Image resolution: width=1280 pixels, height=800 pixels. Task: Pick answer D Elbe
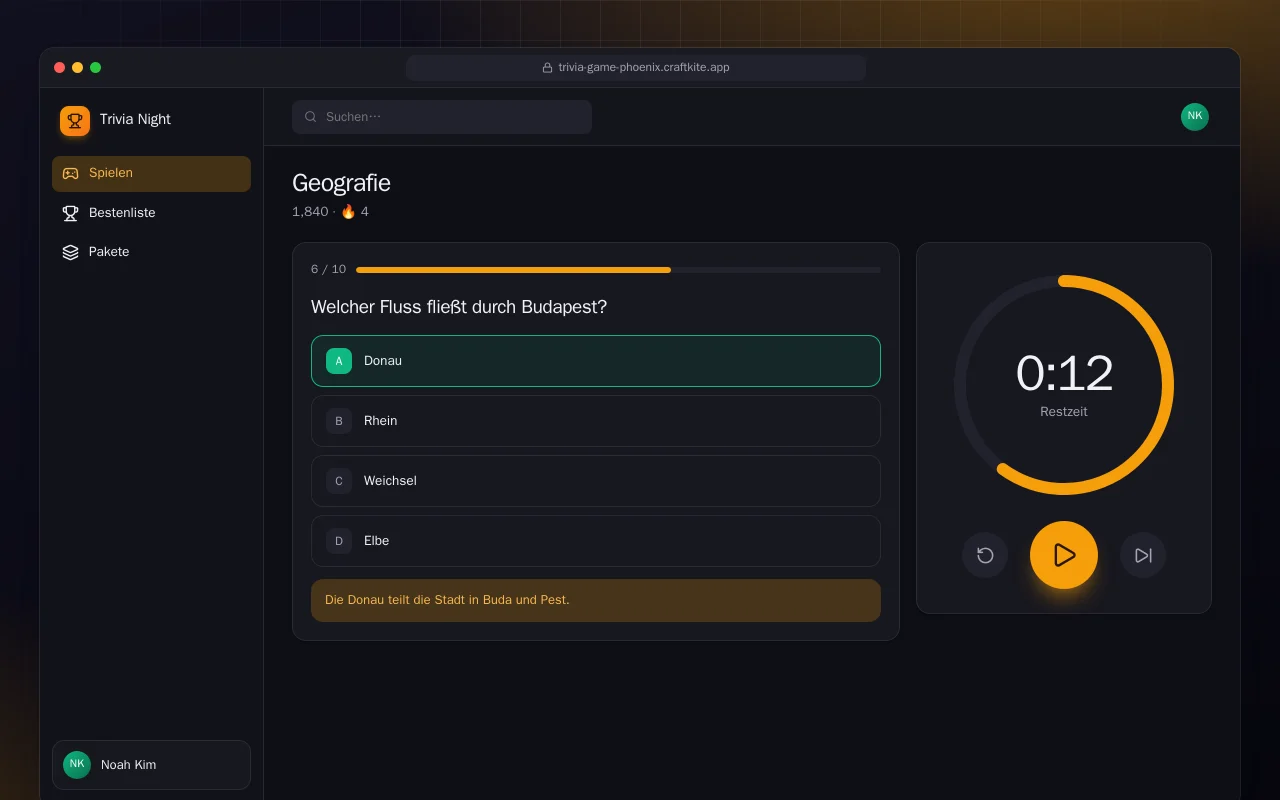[x=596, y=541]
